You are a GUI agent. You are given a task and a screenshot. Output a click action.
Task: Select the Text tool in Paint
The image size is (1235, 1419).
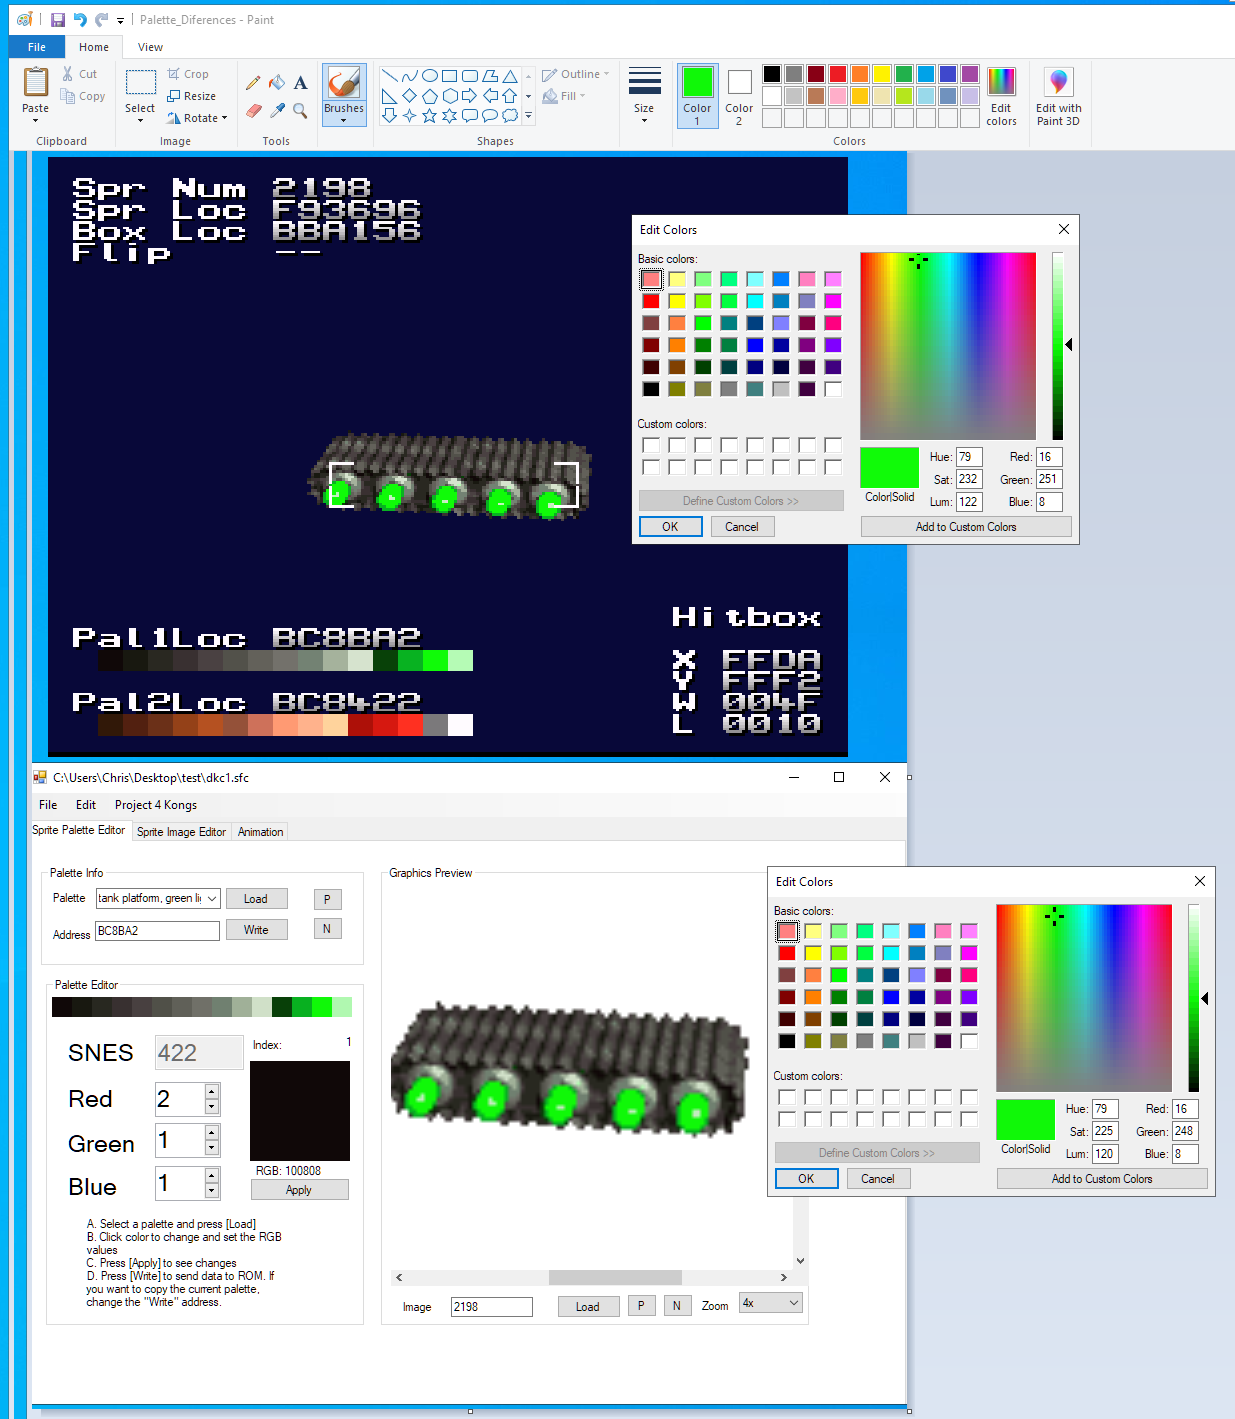pos(300,83)
